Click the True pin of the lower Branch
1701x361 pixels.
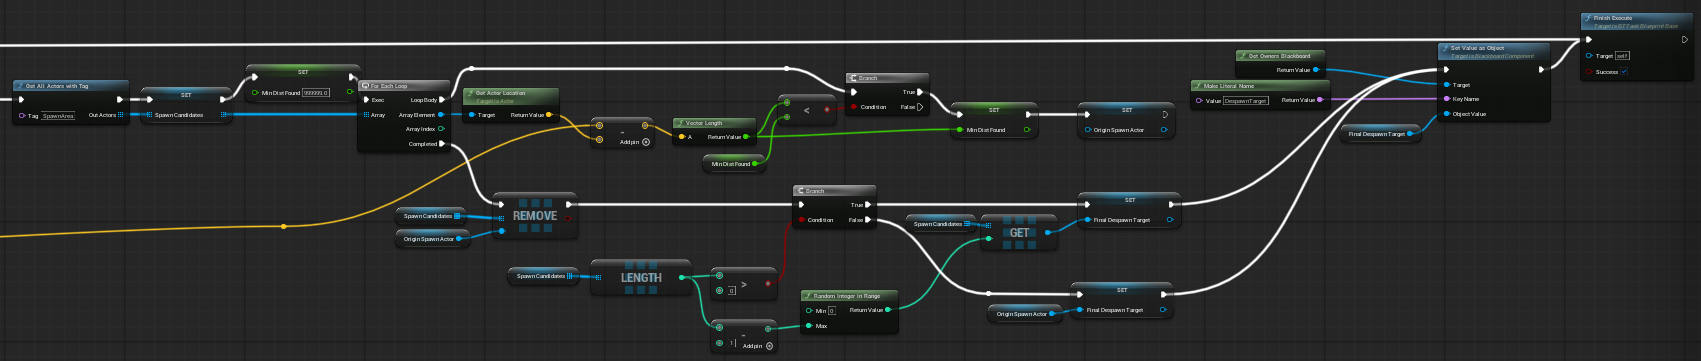(867, 205)
